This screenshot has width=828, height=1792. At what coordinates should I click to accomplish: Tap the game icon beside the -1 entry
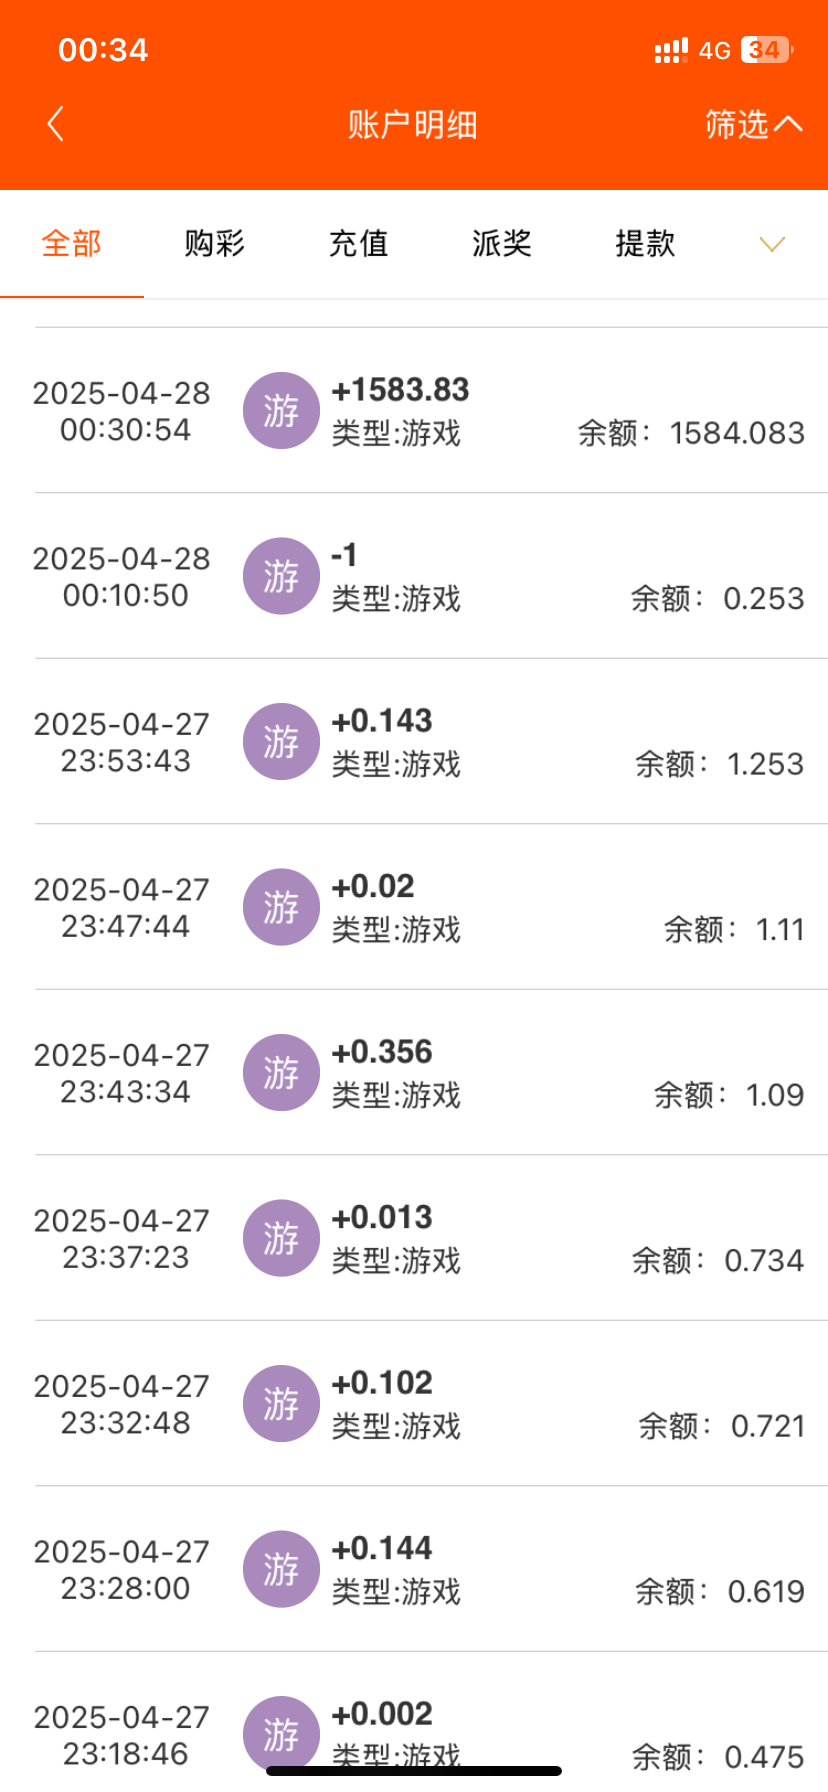(281, 576)
